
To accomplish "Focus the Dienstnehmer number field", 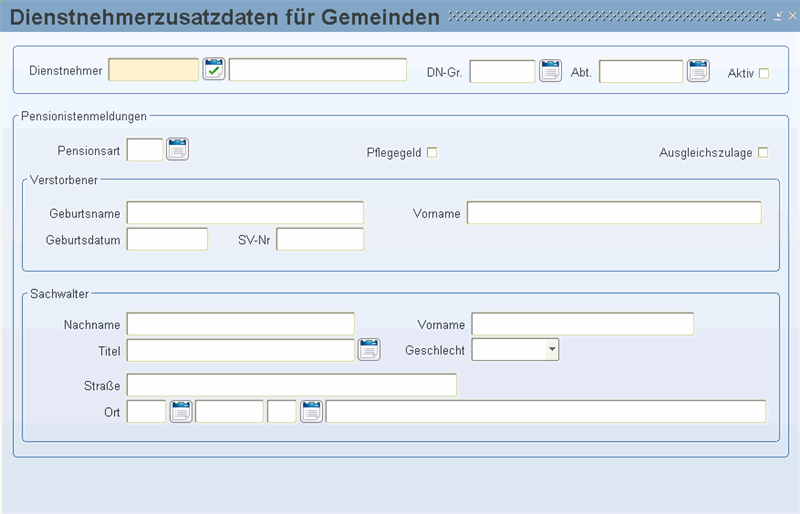I will (x=154, y=69).
